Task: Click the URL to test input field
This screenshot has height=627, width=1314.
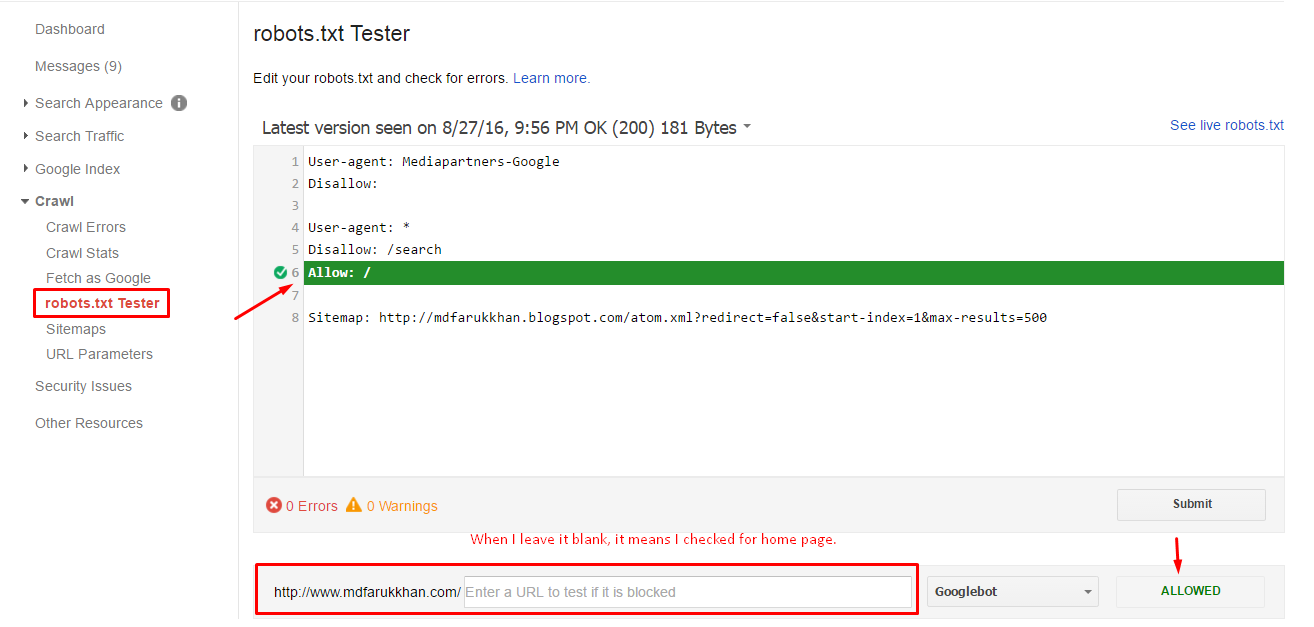Action: pyautogui.click(x=687, y=592)
